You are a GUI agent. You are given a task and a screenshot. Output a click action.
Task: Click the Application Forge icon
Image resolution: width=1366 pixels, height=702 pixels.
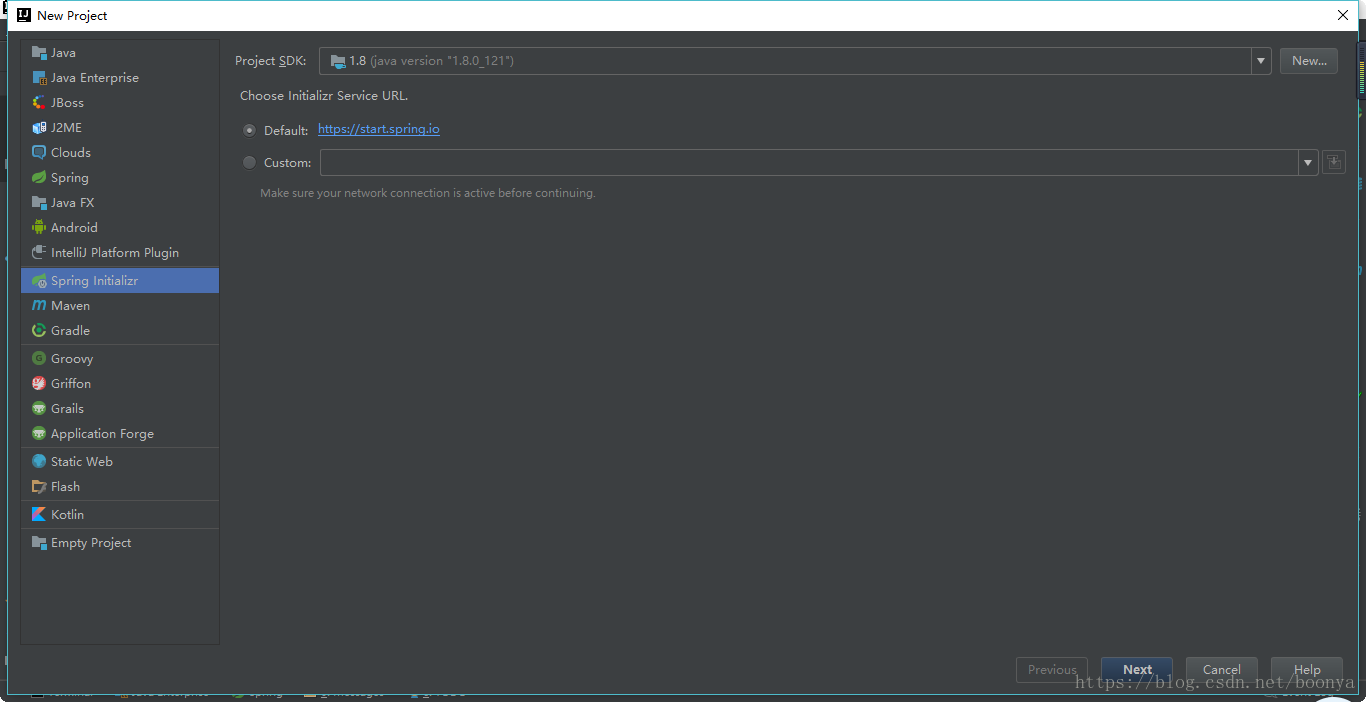(x=39, y=434)
